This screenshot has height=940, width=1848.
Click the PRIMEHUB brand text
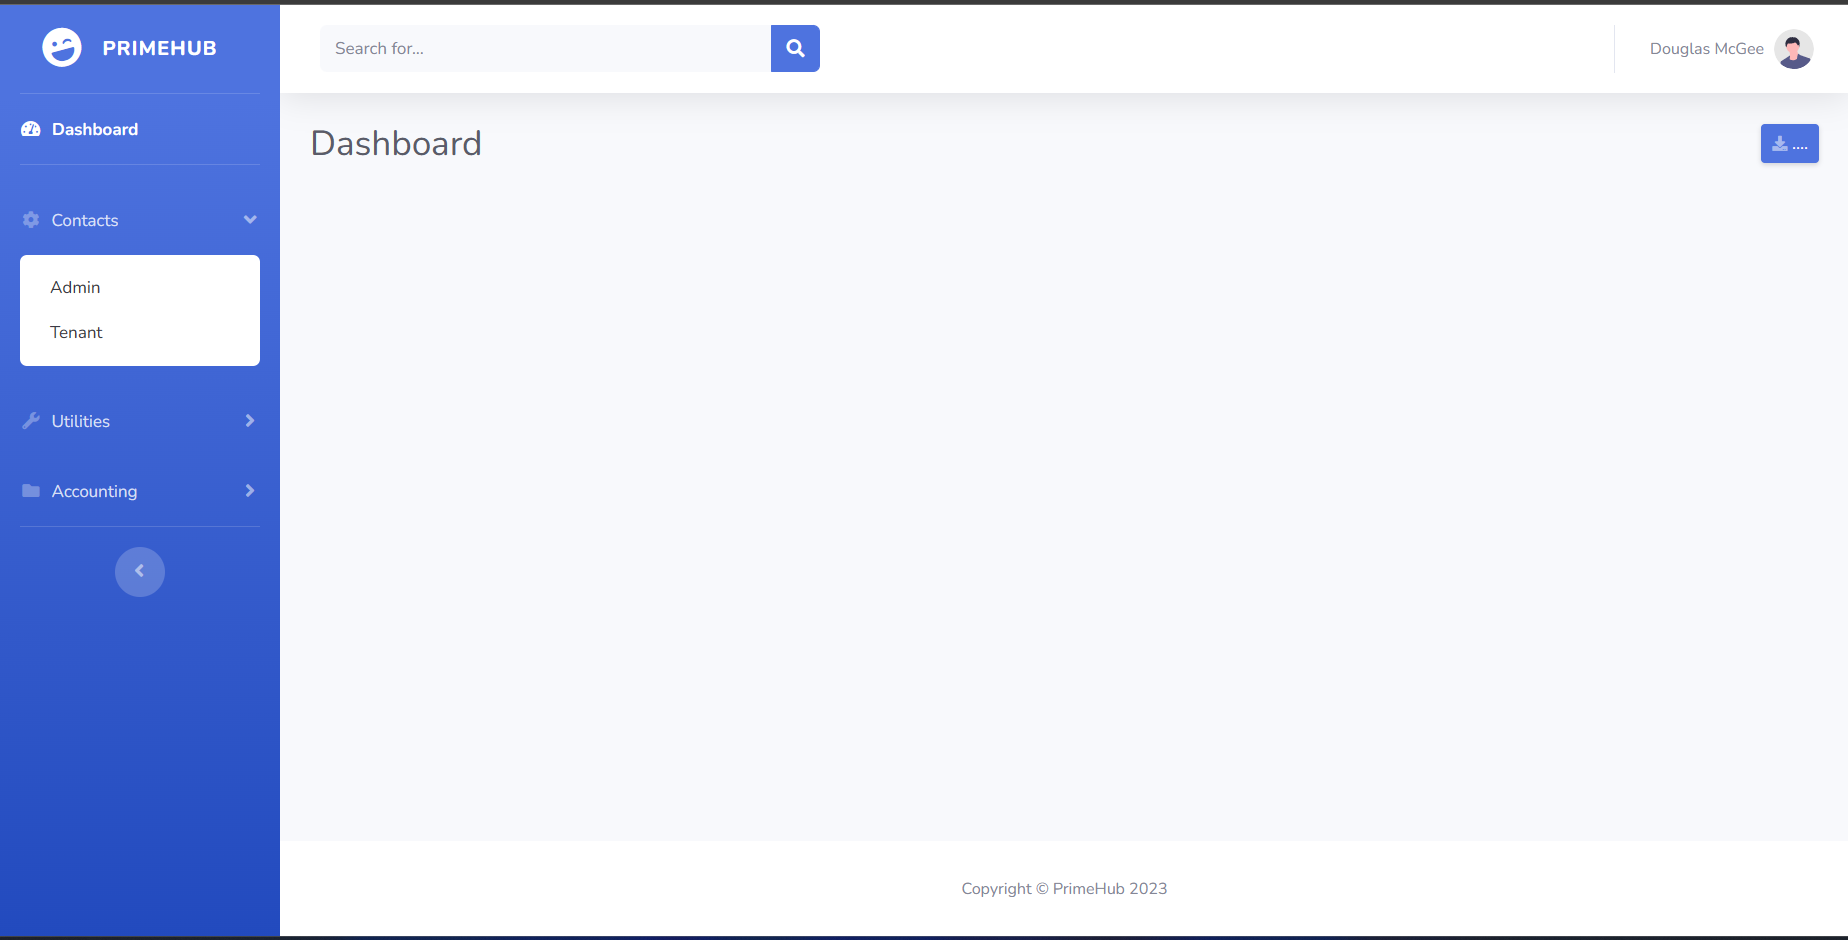click(160, 48)
